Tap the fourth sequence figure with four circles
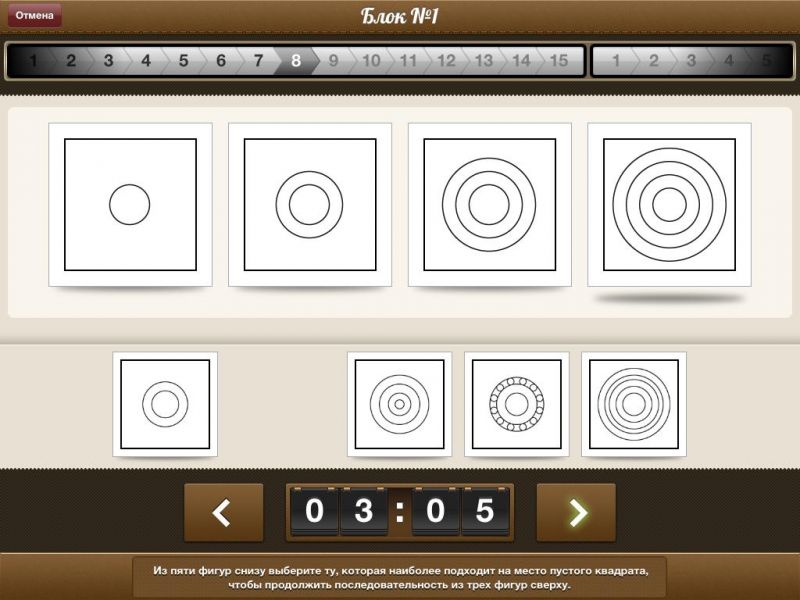 click(x=669, y=205)
